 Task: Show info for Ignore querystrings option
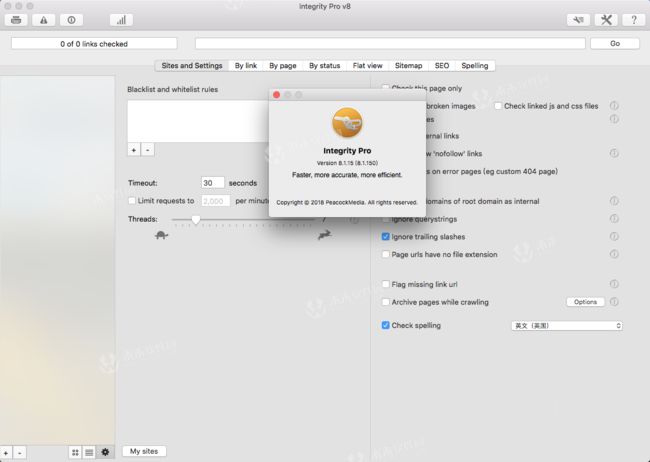pos(614,219)
